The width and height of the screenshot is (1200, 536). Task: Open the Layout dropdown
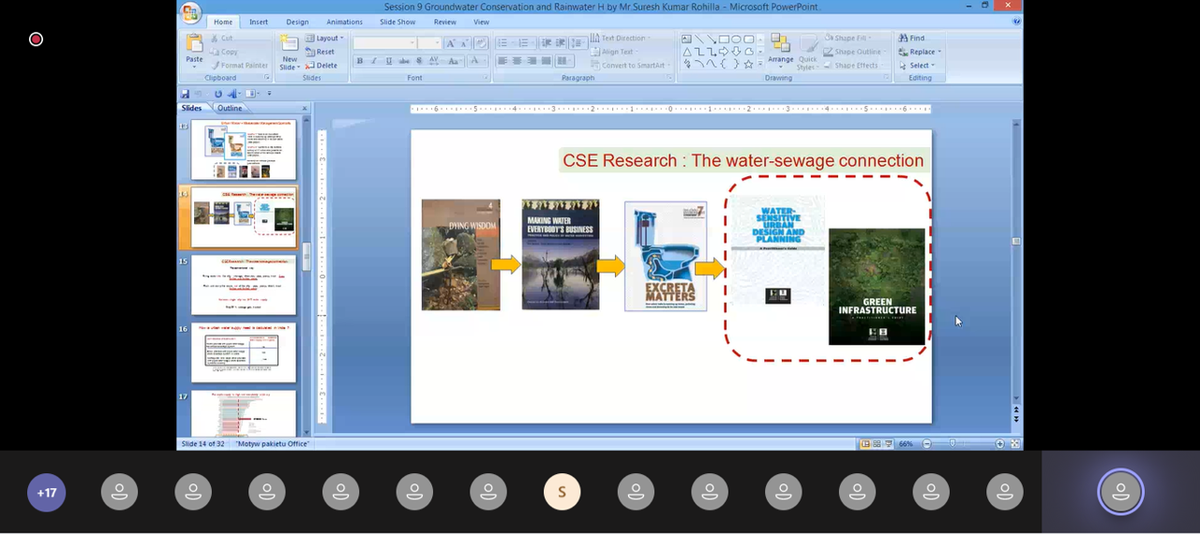point(324,38)
